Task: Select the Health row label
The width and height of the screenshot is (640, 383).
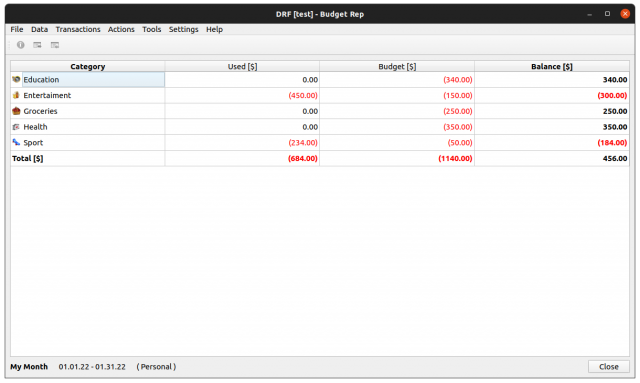Action: [x=36, y=127]
